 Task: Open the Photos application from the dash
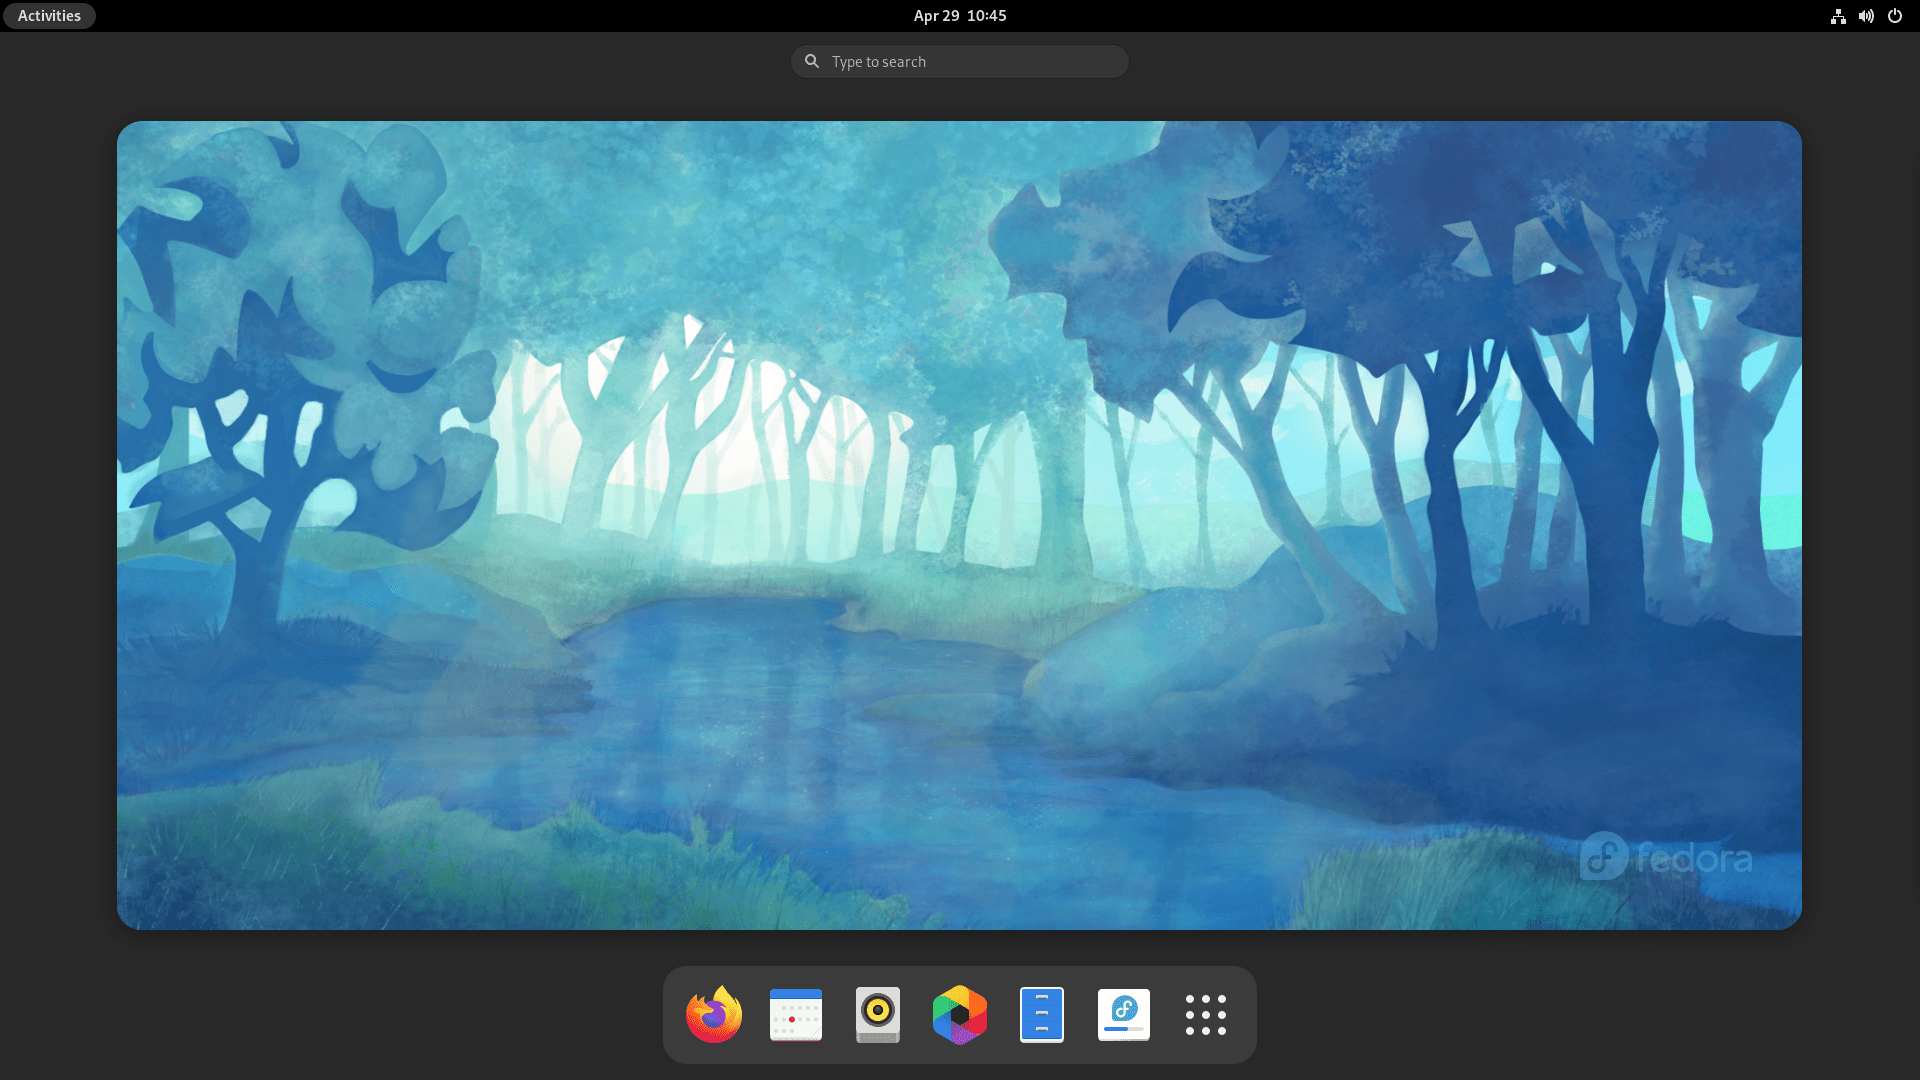pyautogui.click(x=959, y=1014)
